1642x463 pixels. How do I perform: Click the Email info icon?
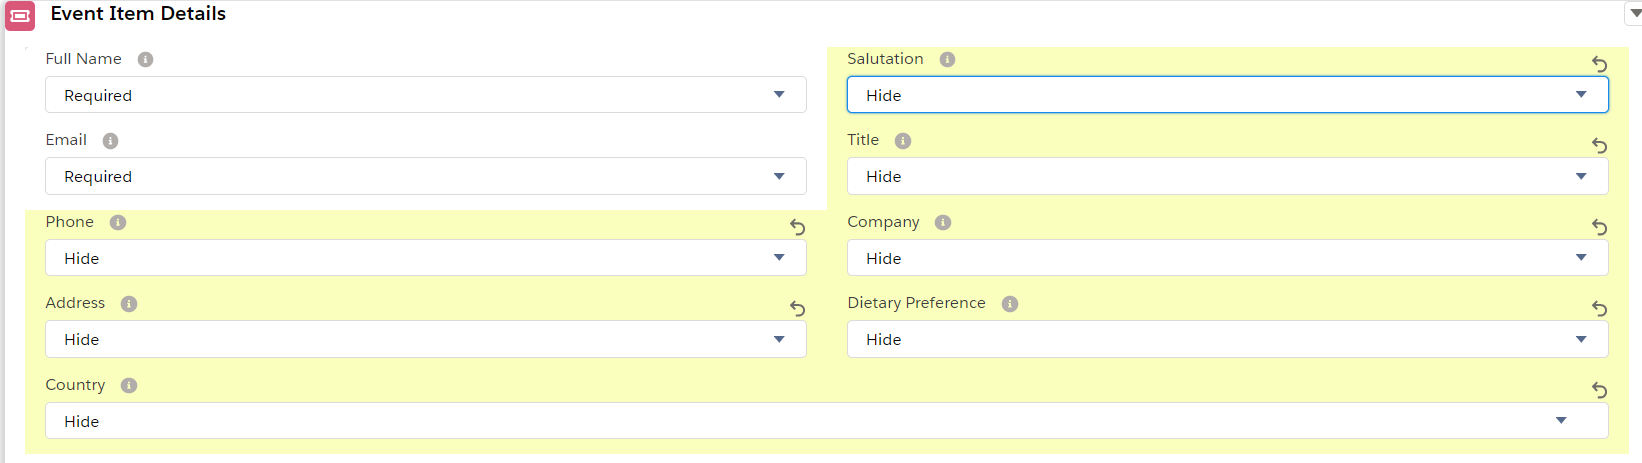point(110,141)
